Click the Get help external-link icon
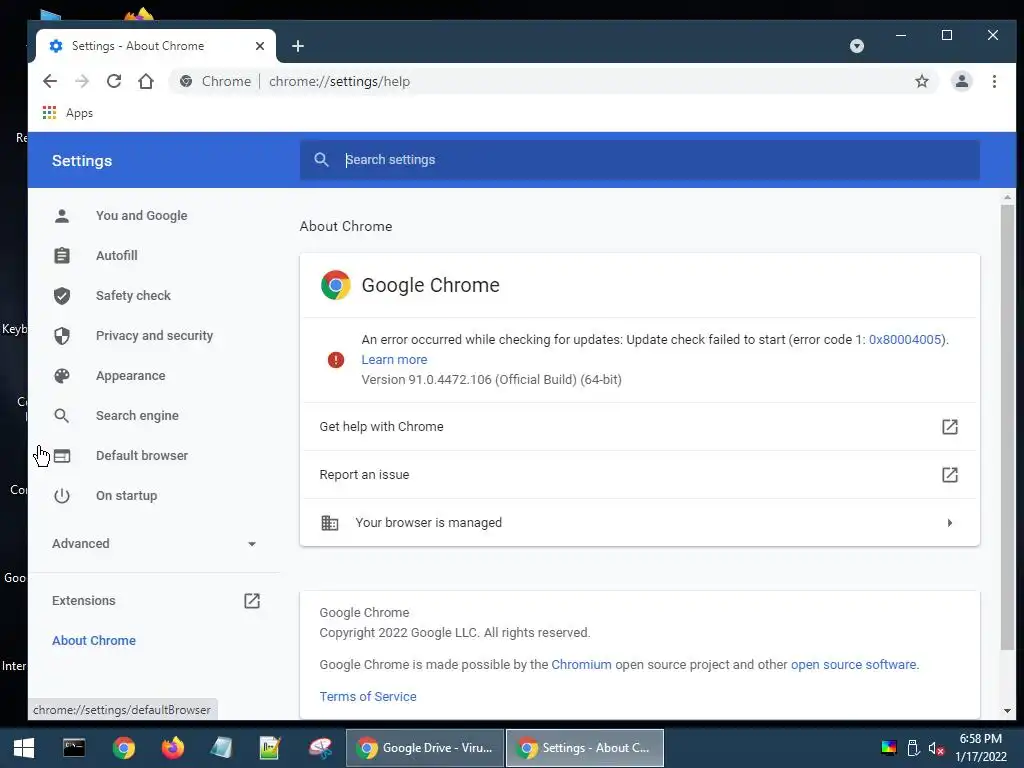 [950, 426]
